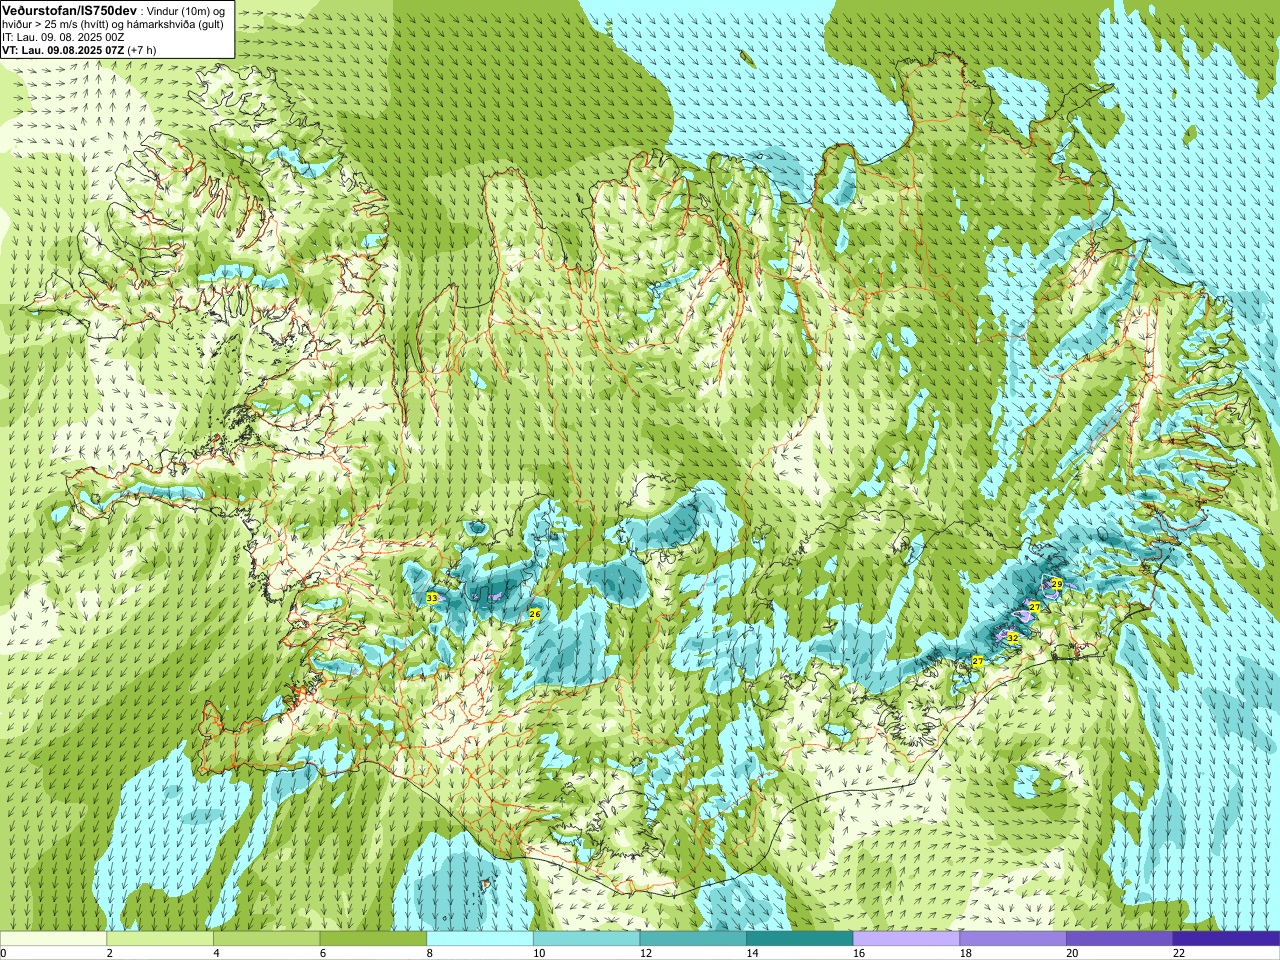Click the '(+7 h)' forecast offset text
Viewport: 1280px width, 960px height.
coord(143,50)
